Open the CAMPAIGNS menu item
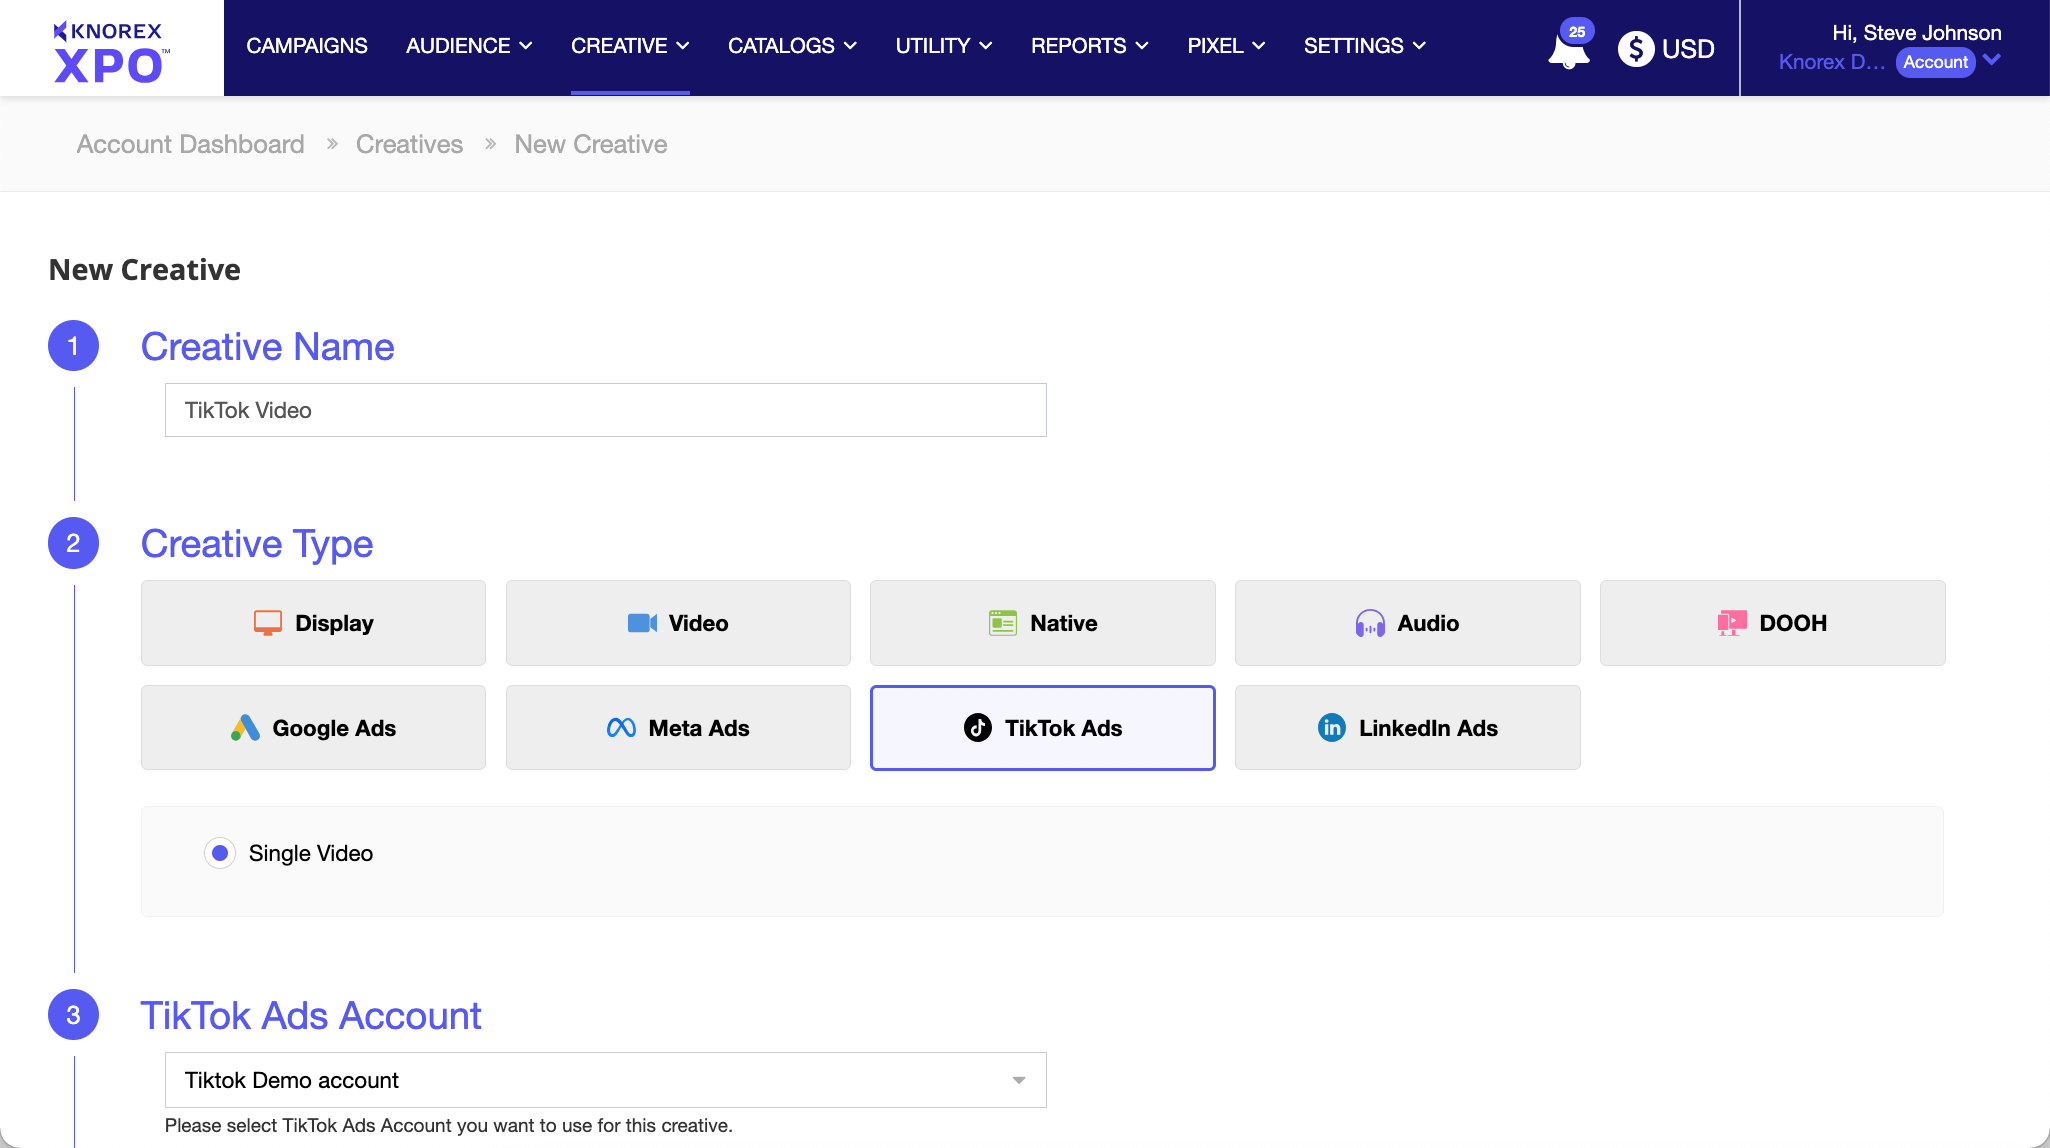Viewport: 2050px width, 1148px height. click(307, 46)
